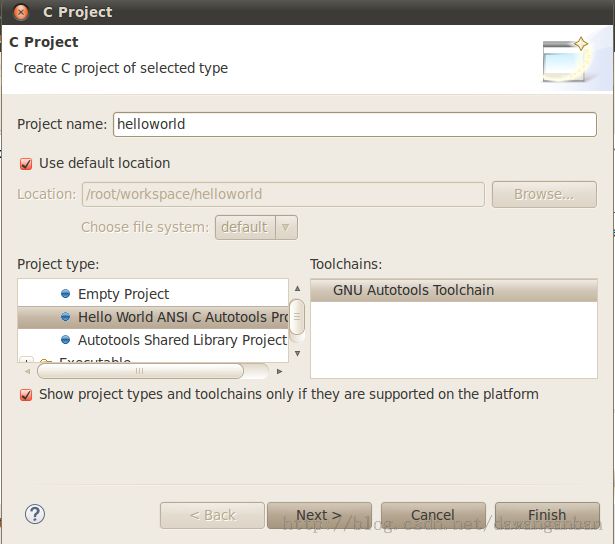Image resolution: width=615 pixels, height=544 pixels.
Task: Toggle Show project types only if supported checkbox
Action: point(26,395)
